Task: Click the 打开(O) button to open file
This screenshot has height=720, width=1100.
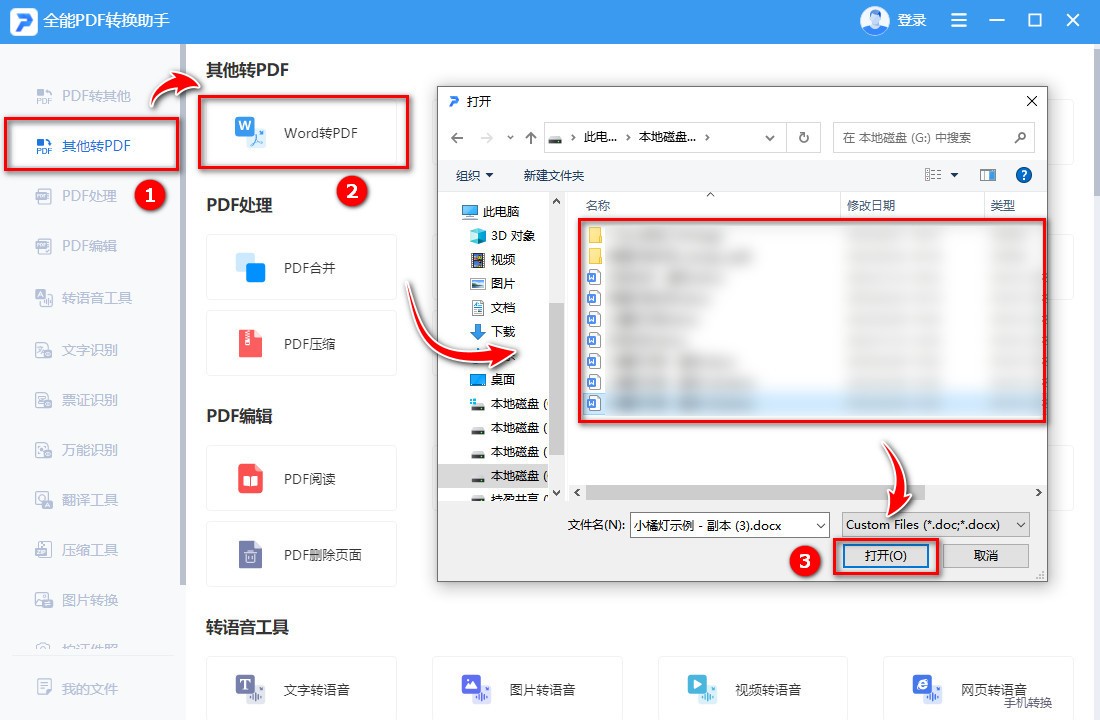Action: (885, 555)
